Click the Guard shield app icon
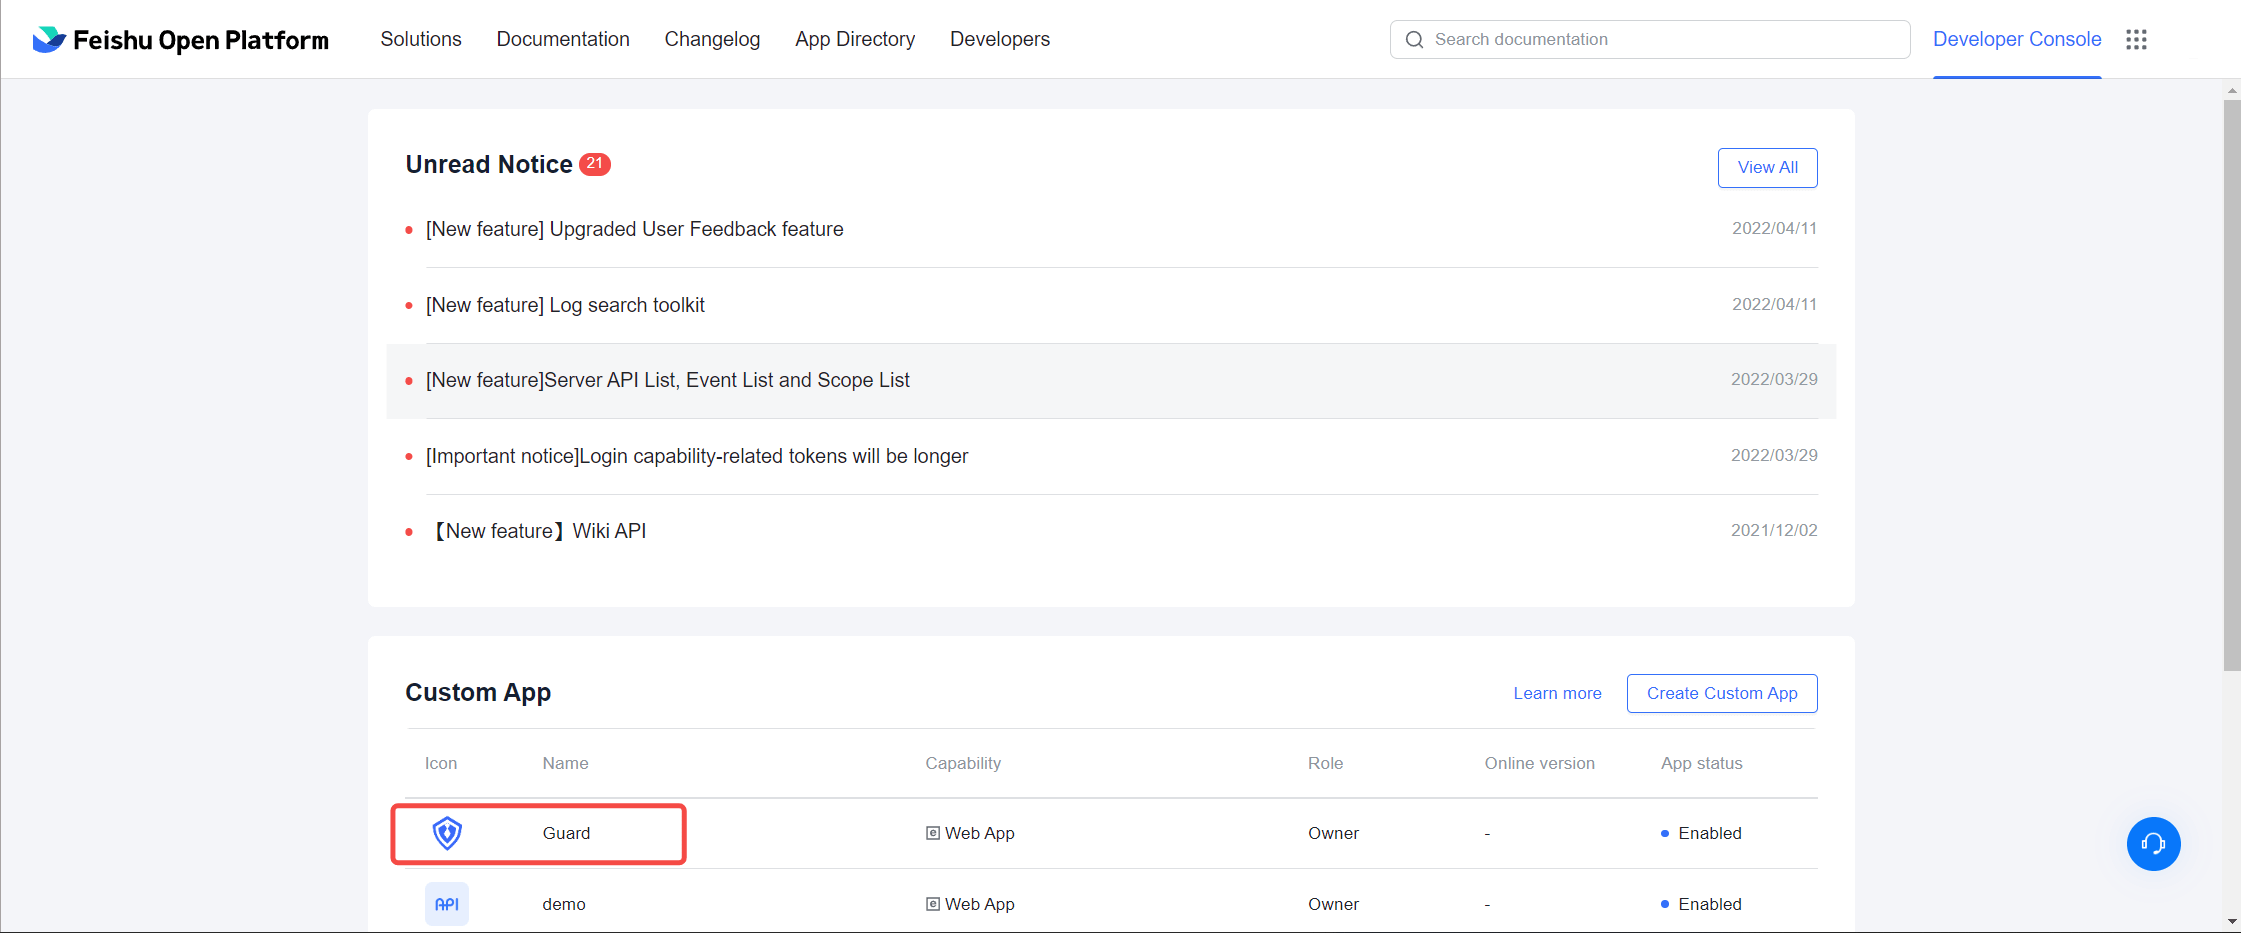2241x933 pixels. (x=447, y=833)
